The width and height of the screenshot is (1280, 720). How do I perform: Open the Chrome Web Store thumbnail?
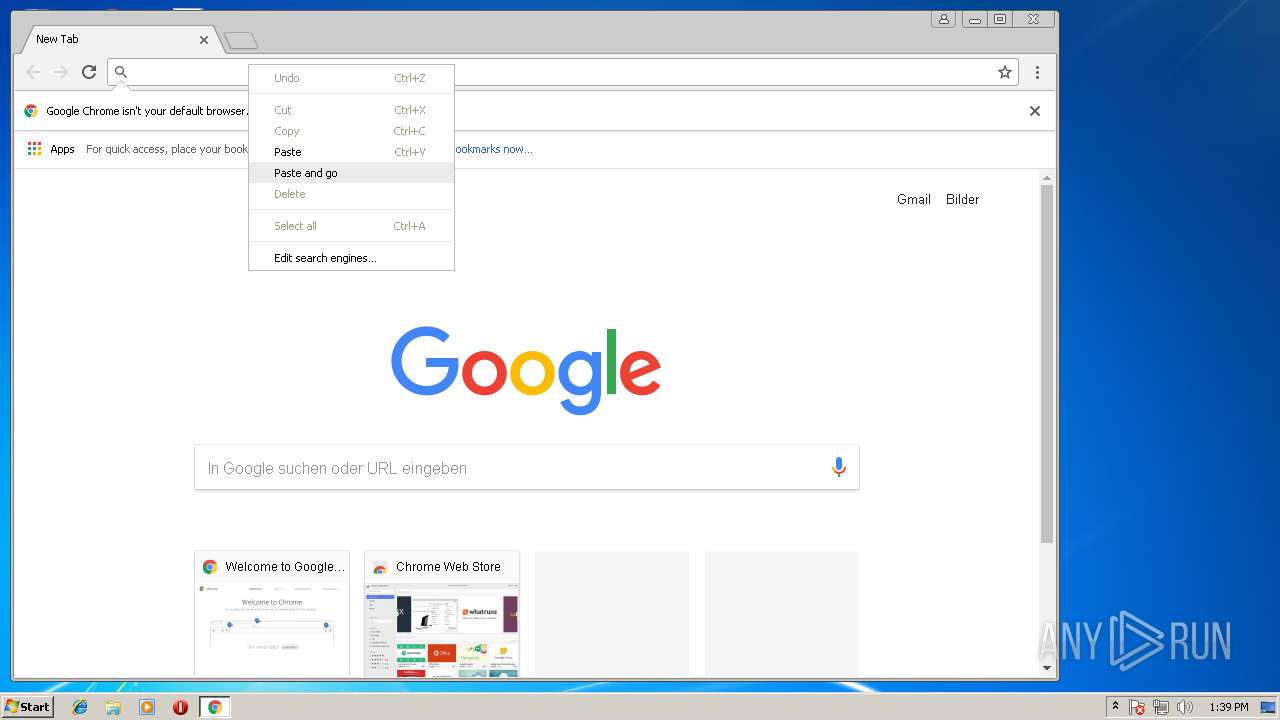(442, 614)
